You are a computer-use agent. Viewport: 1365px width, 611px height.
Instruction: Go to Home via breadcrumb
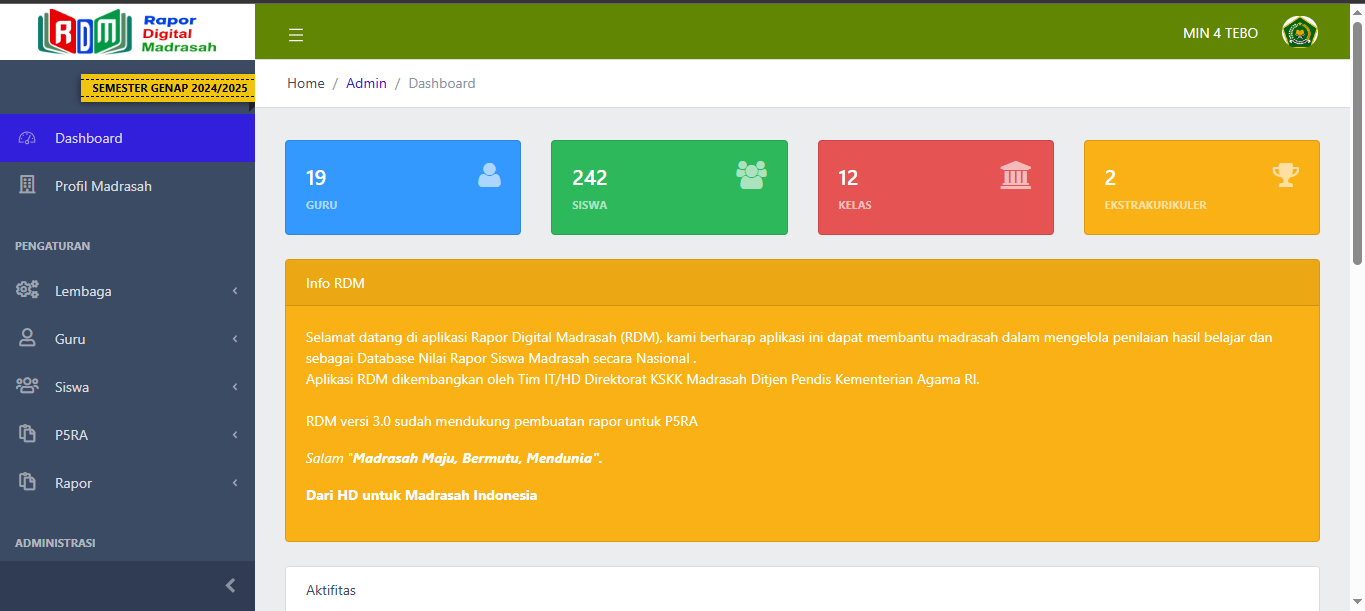tap(305, 83)
